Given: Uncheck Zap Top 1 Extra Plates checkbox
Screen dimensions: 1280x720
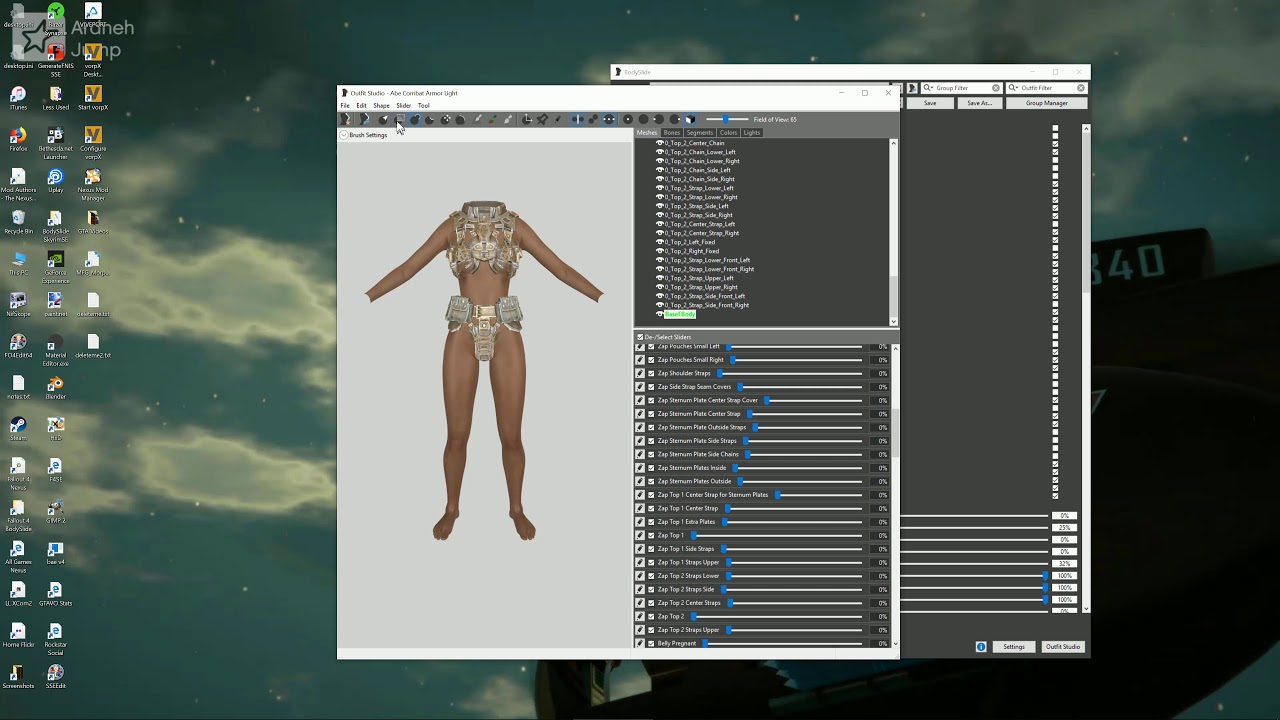Looking at the screenshot, I should coord(651,522).
